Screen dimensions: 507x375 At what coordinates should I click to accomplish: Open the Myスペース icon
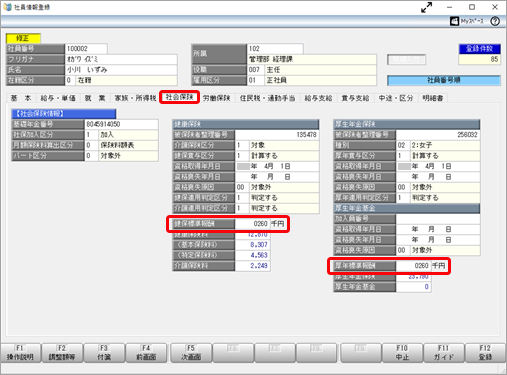pyautogui.click(x=454, y=21)
